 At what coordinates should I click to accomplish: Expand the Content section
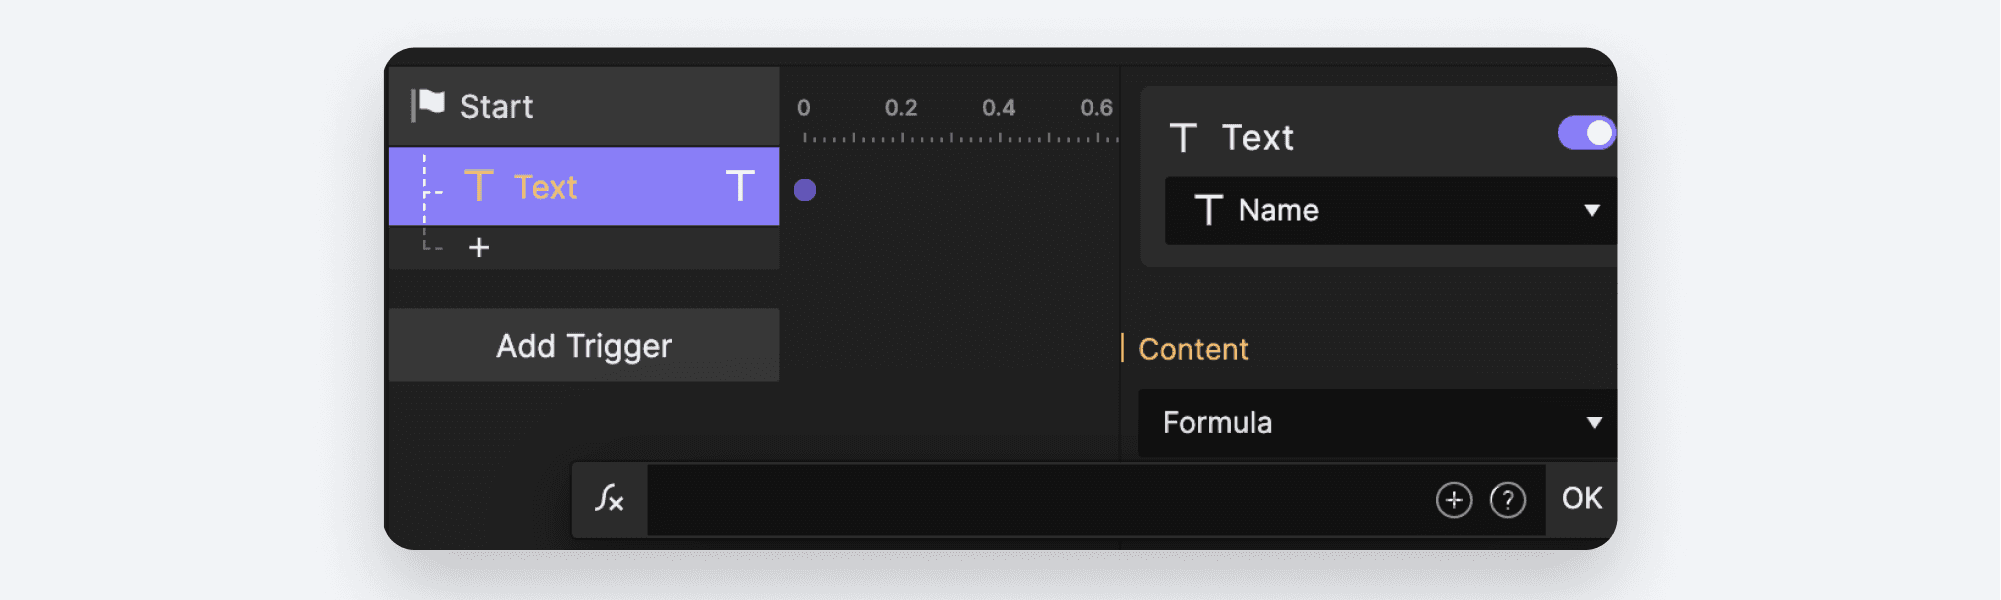click(x=1193, y=349)
